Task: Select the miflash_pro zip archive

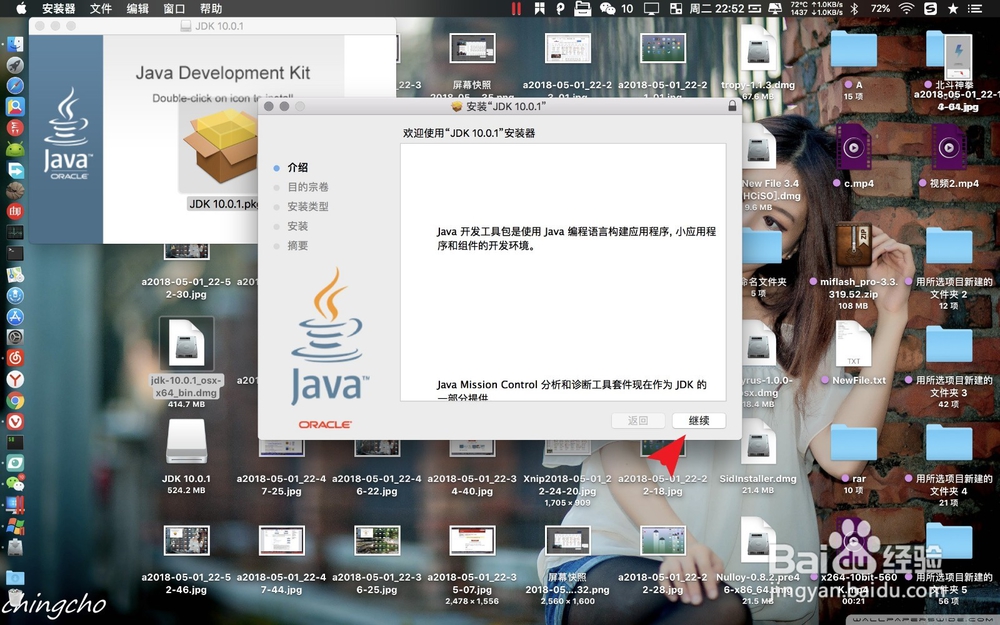Action: coord(853,245)
